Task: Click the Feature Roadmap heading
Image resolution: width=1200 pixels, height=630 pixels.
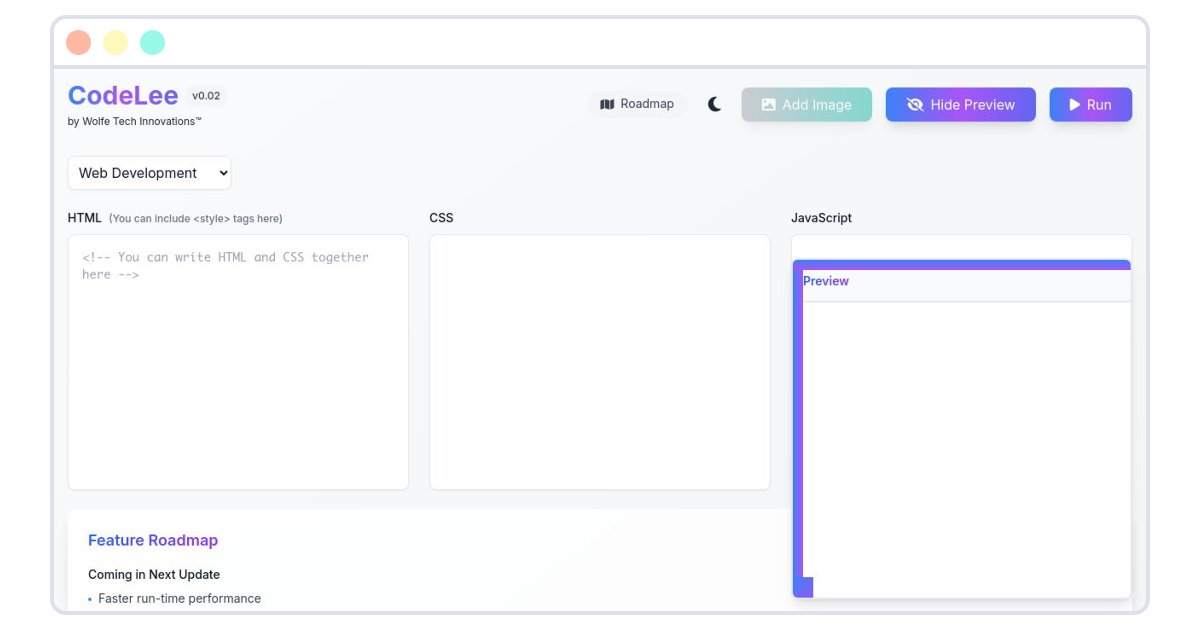Action: (153, 540)
